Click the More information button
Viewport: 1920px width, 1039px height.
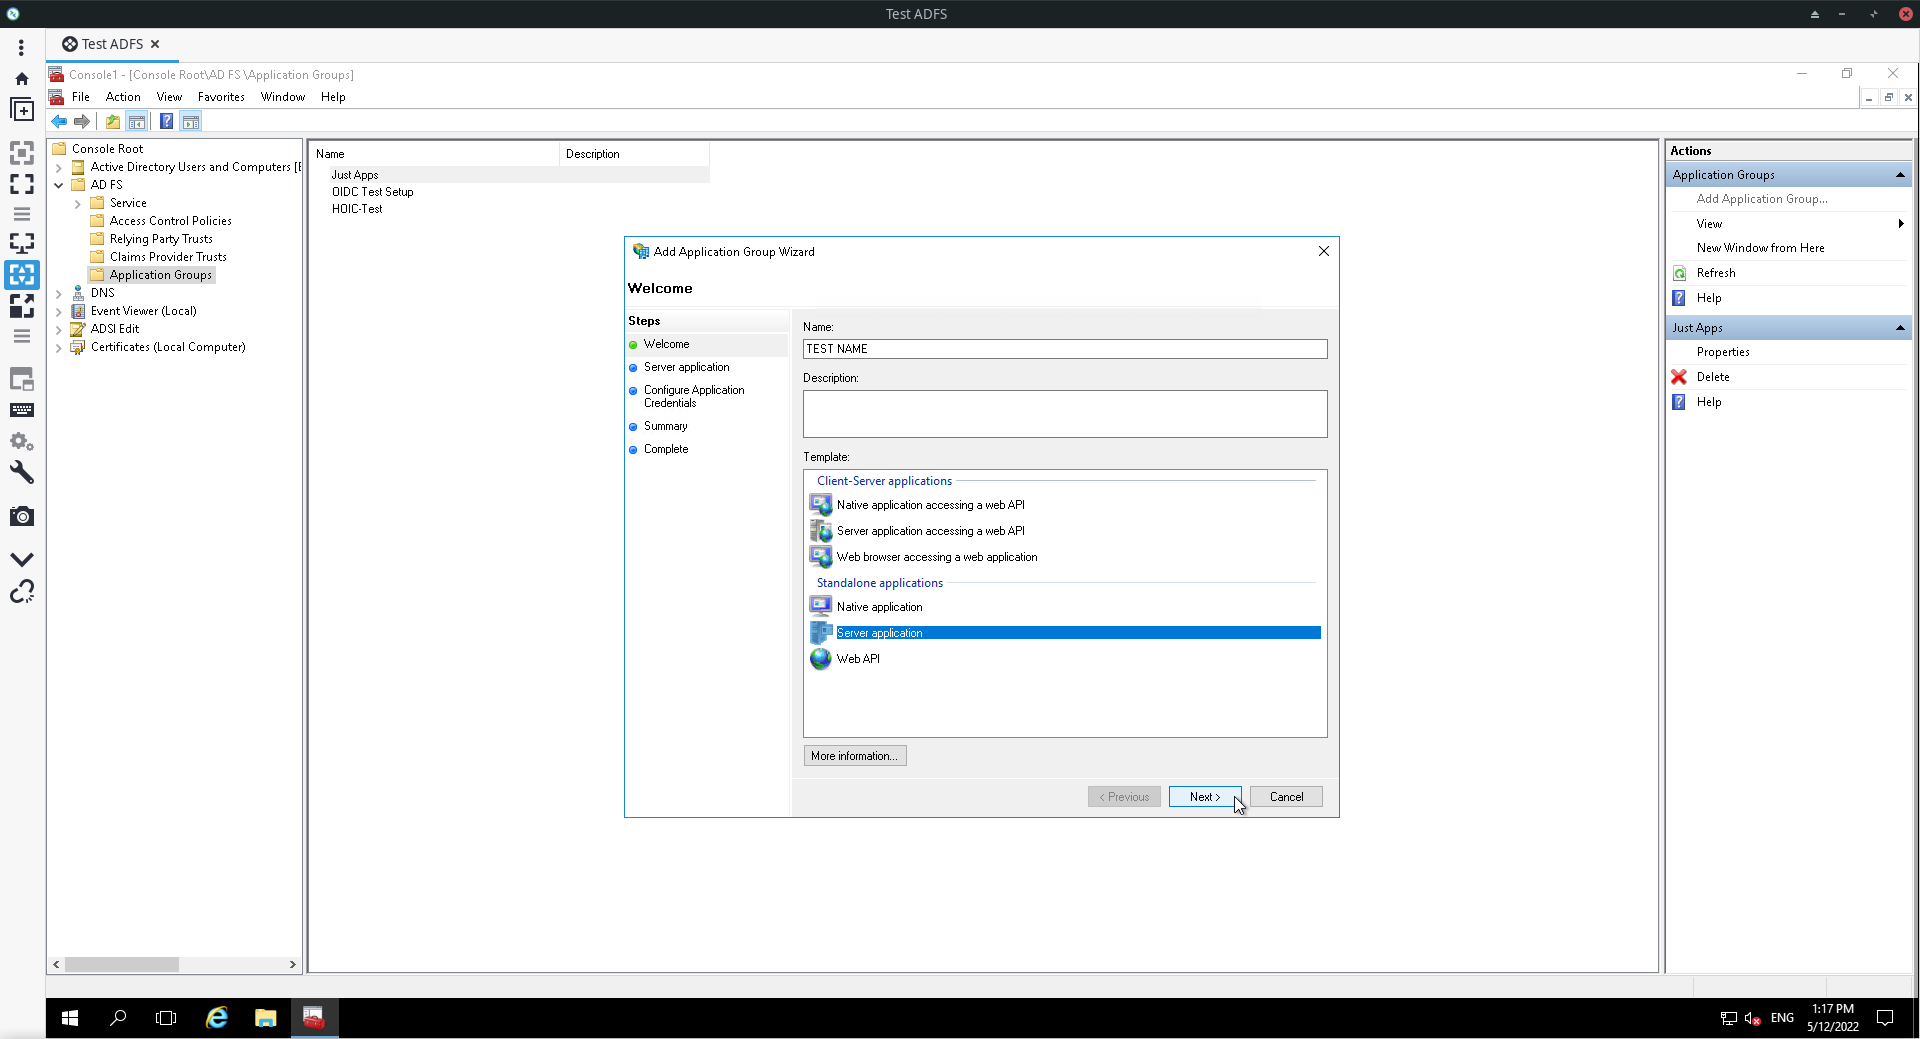tap(855, 756)
